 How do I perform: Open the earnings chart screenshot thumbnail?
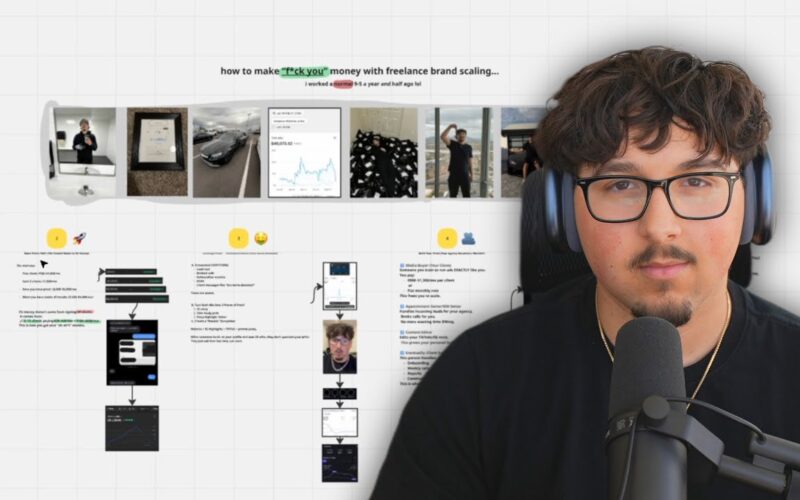(x=304, y=152)
